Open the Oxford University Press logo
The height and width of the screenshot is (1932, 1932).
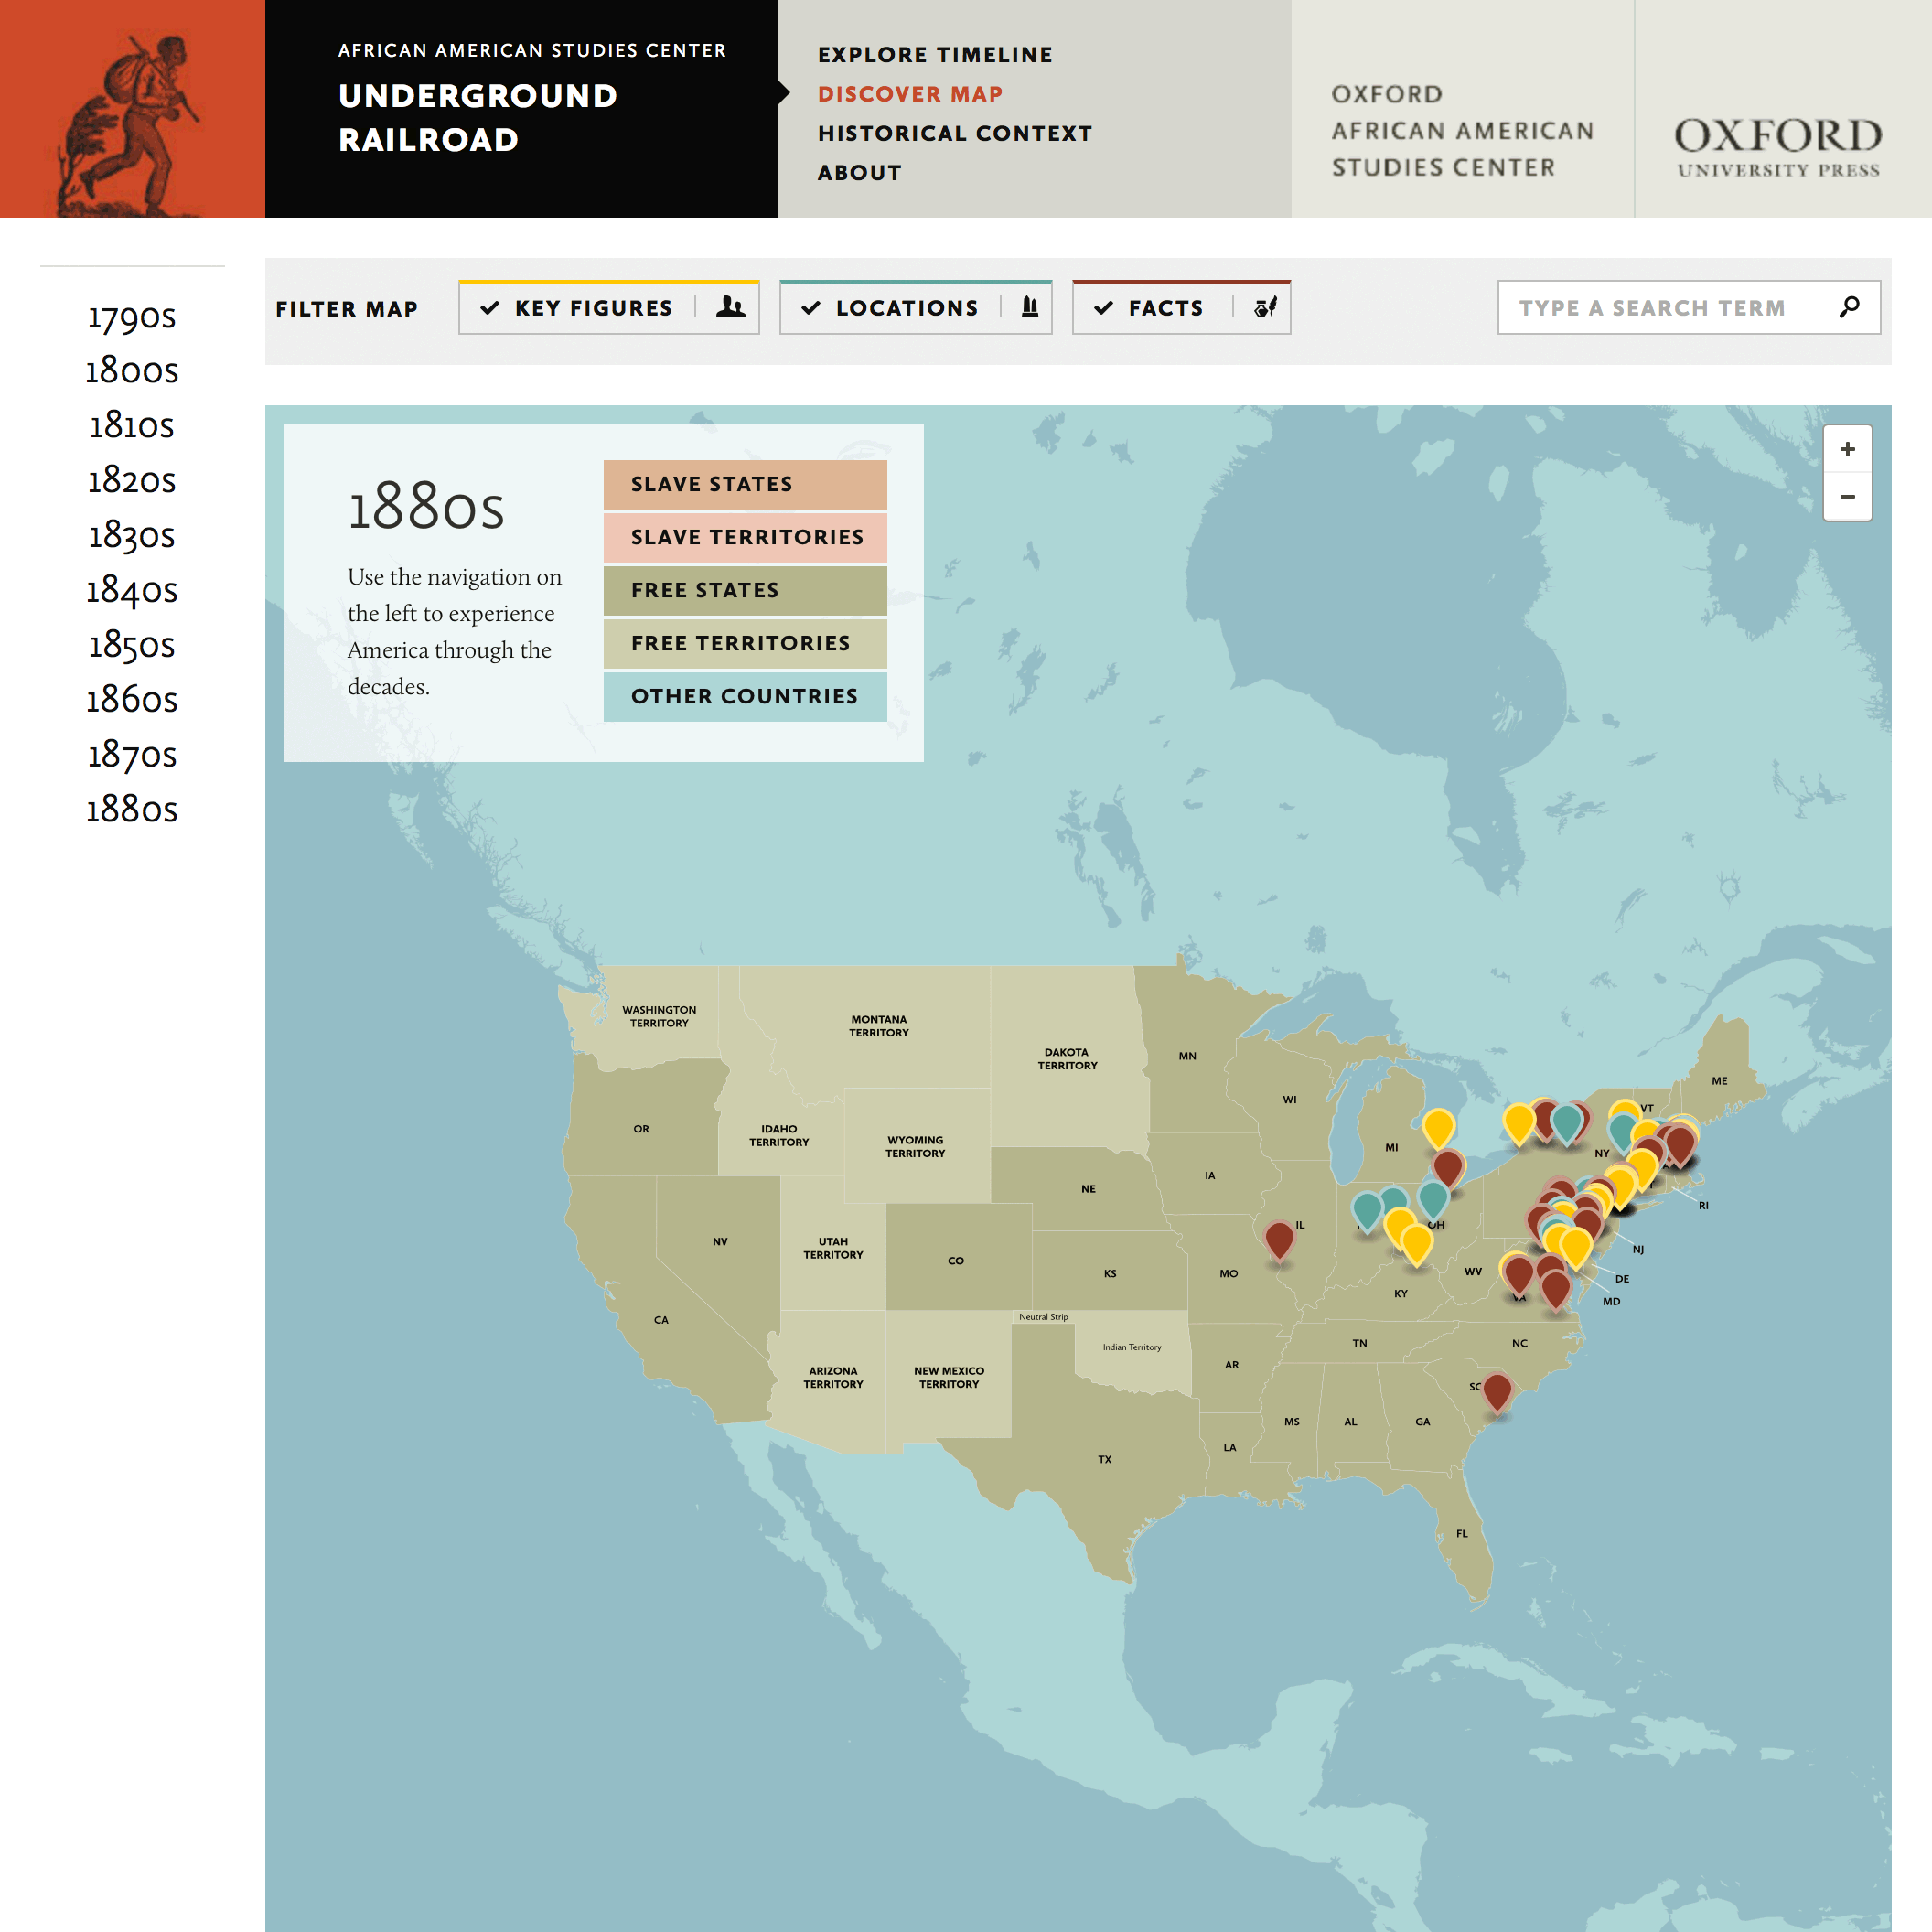coord(1778,146)
